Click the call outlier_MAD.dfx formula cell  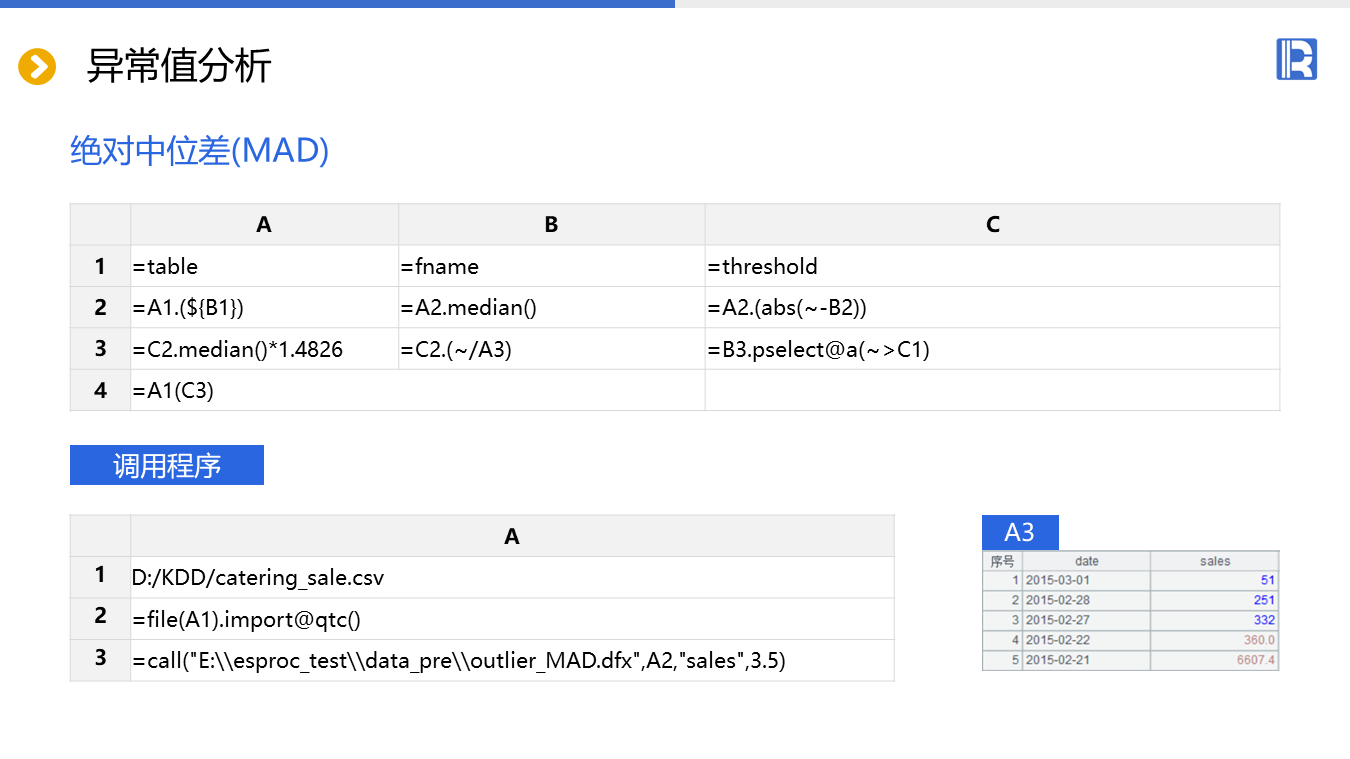pos(511,661)
